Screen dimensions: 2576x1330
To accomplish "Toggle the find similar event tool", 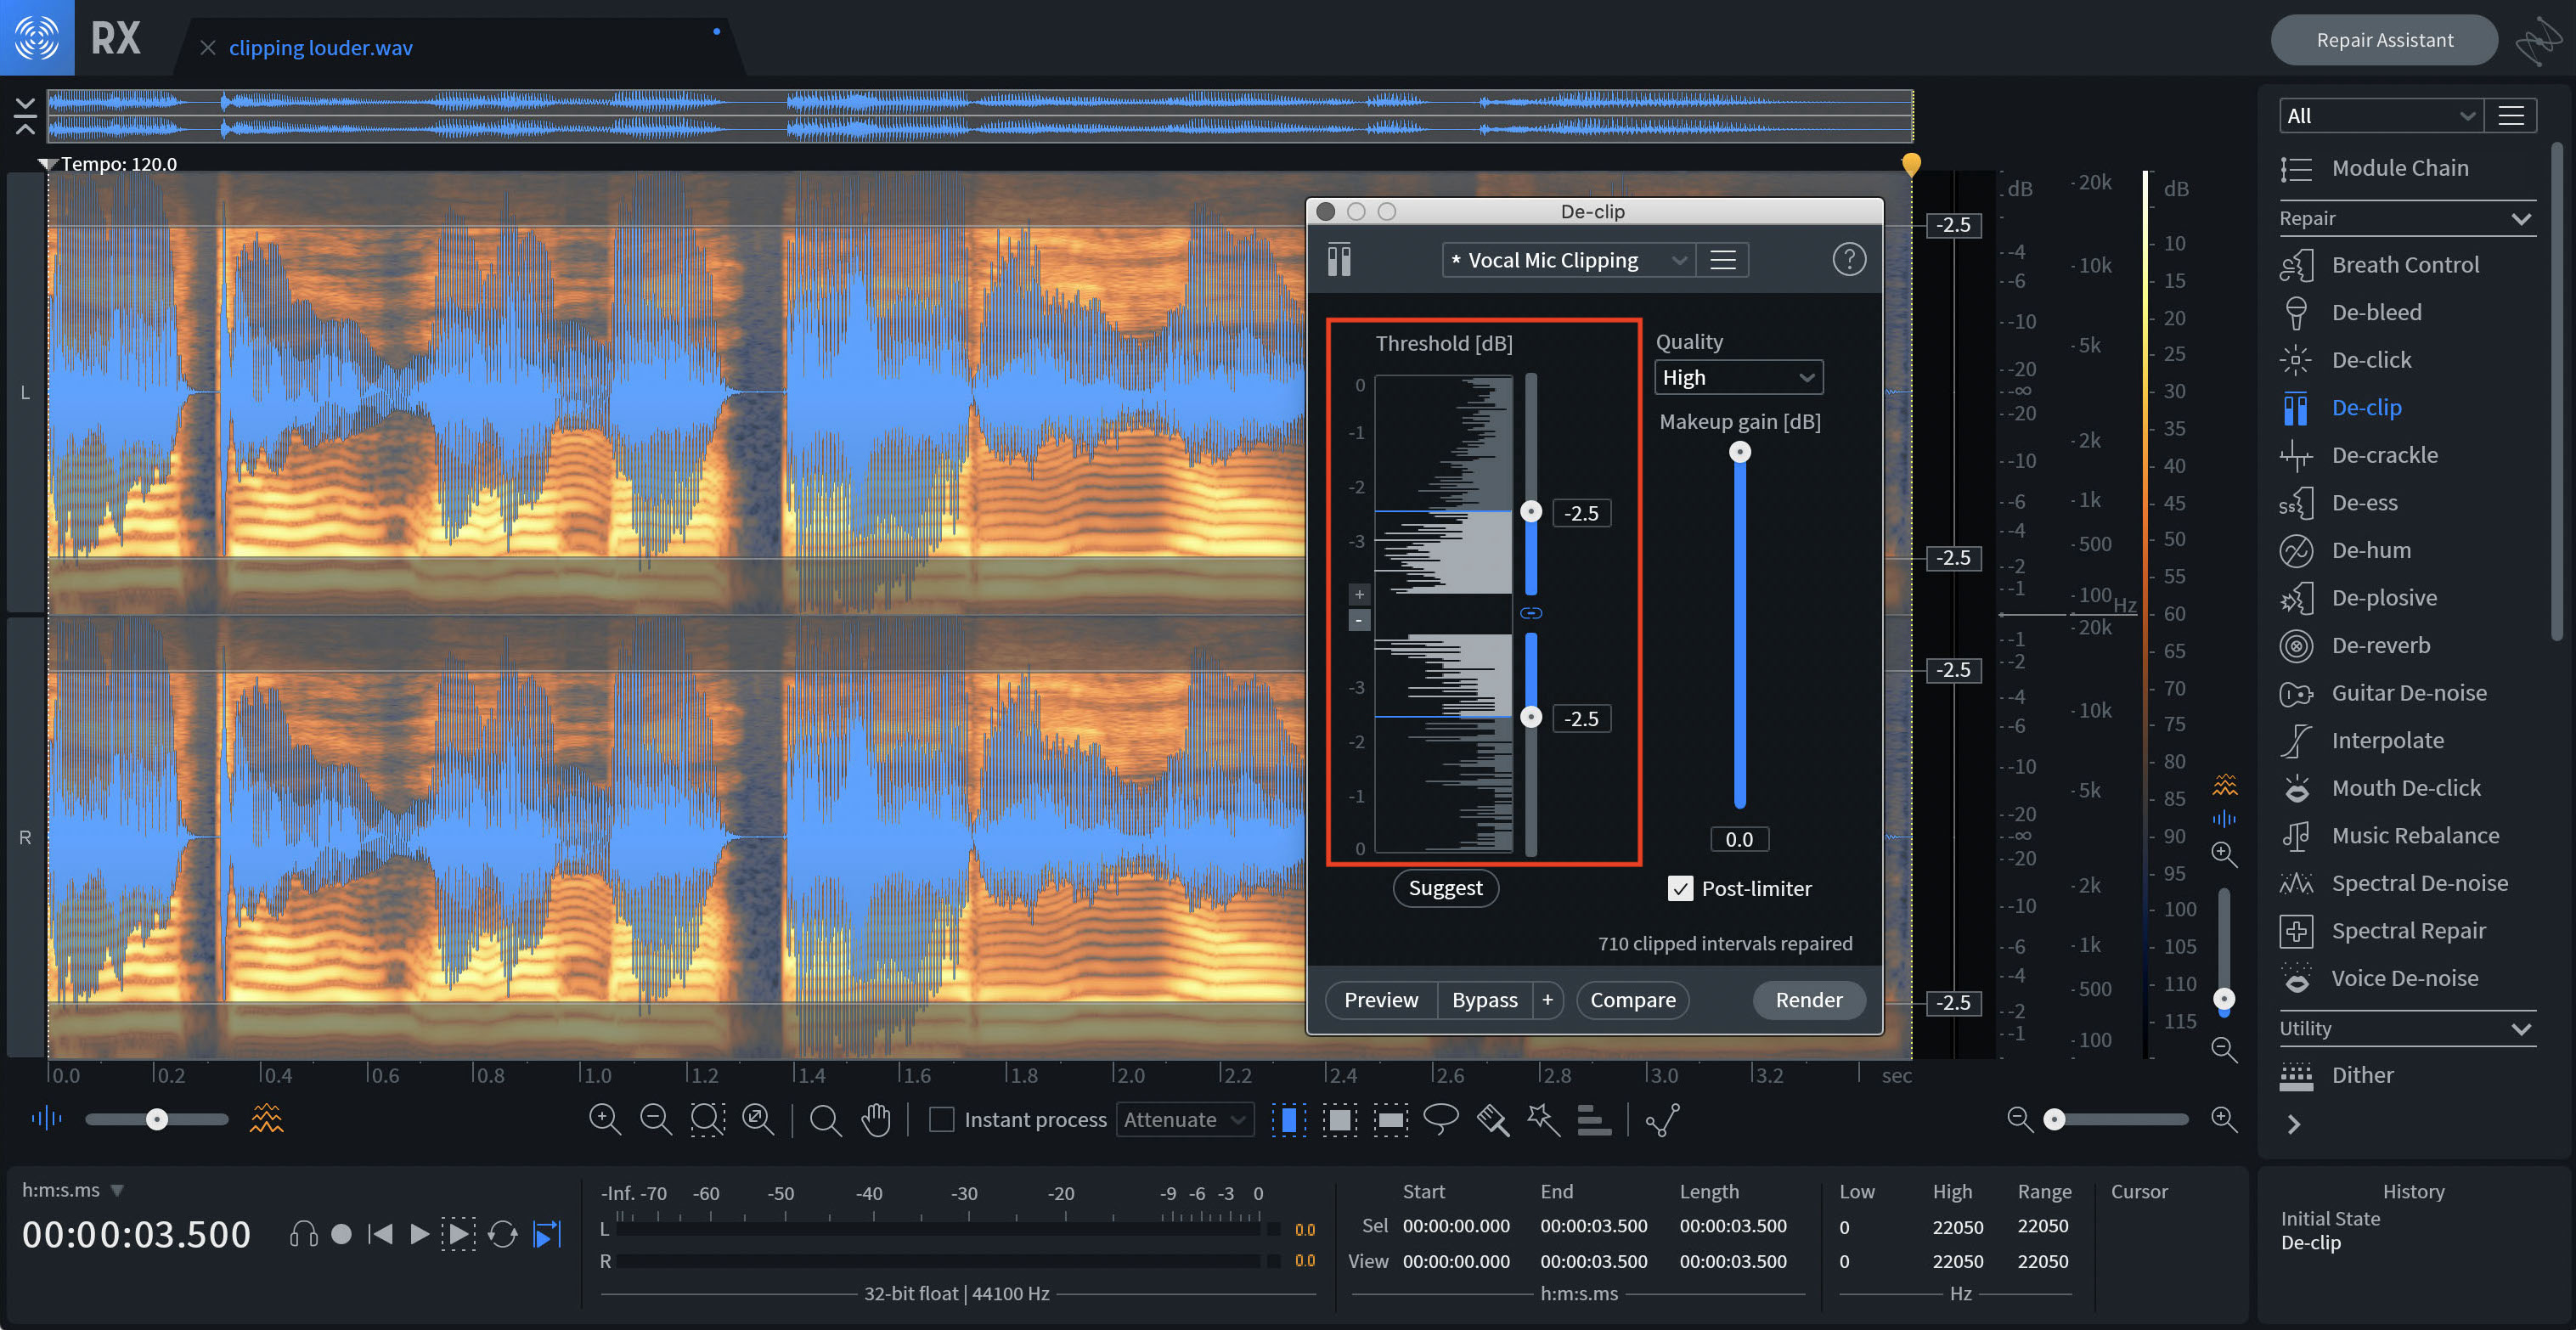I will point(1662,1119).
